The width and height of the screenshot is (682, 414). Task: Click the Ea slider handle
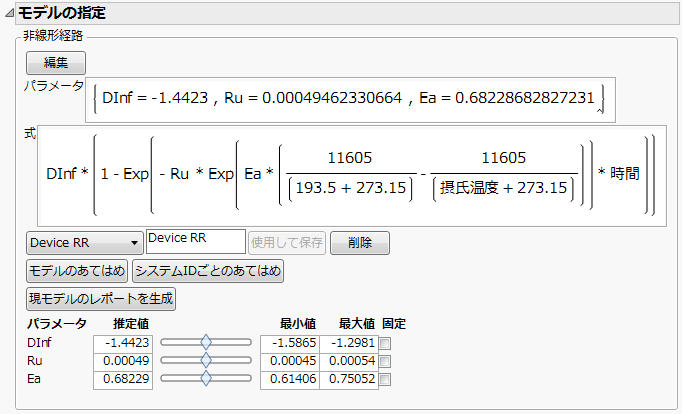(206, 378)
